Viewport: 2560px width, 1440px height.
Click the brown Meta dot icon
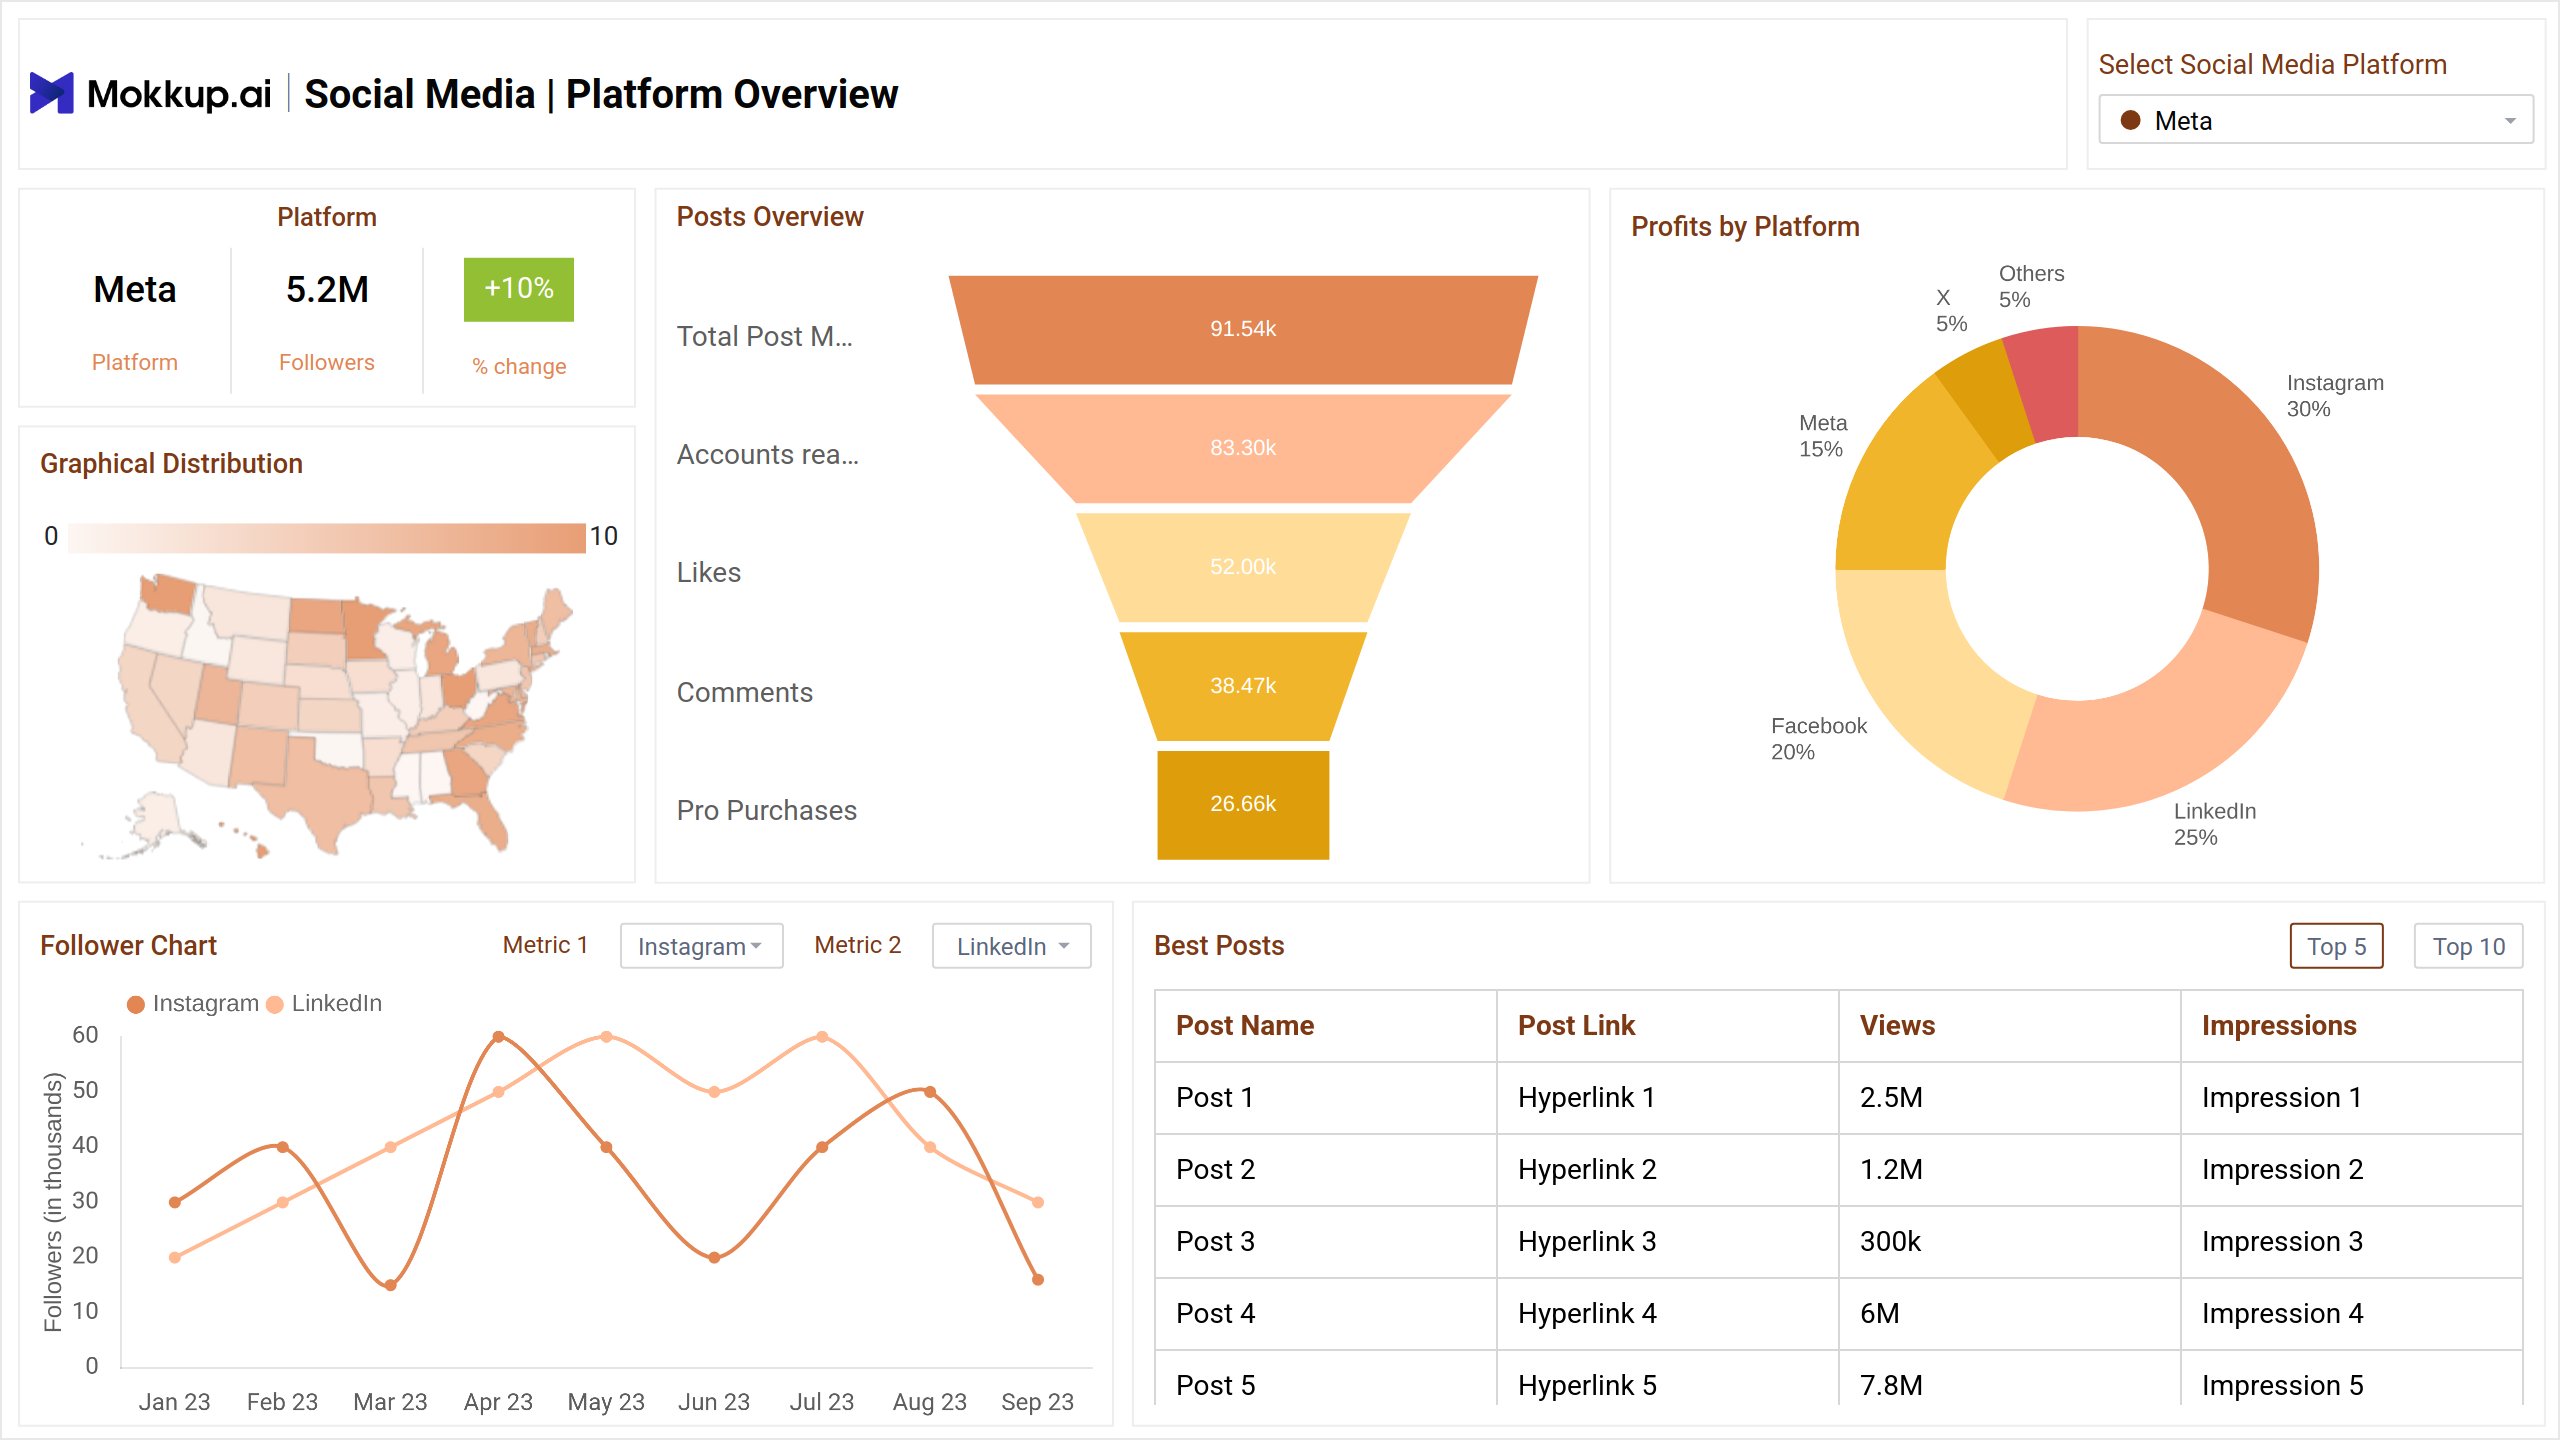2130,120
